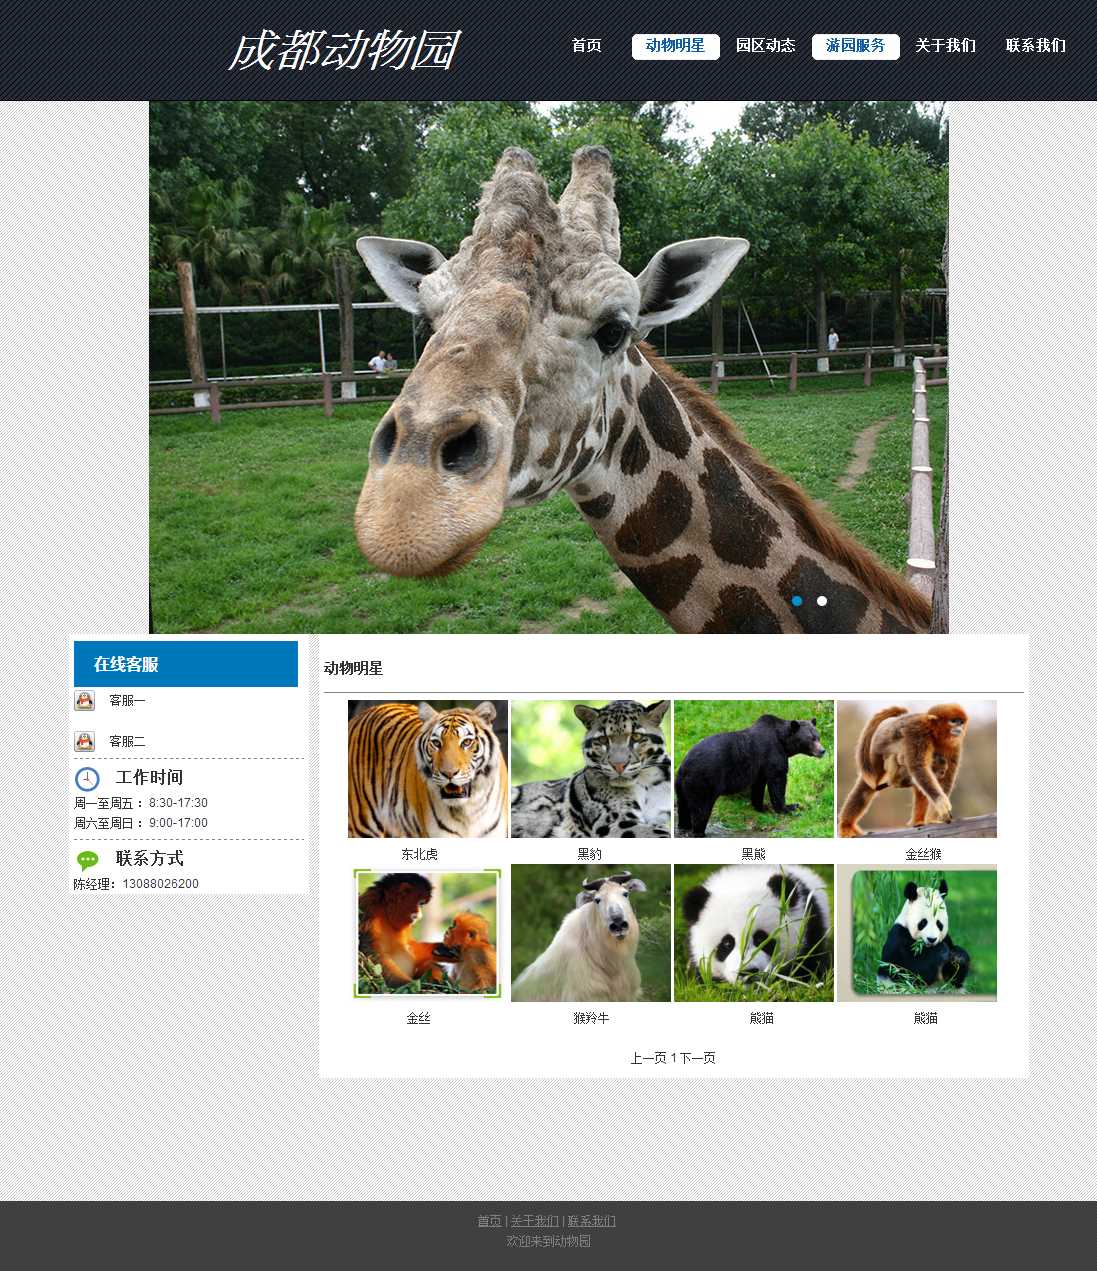Open the 黑豹 leopard thumbnail
This screenshot has height=1271, width=1097.
(591, 768)
